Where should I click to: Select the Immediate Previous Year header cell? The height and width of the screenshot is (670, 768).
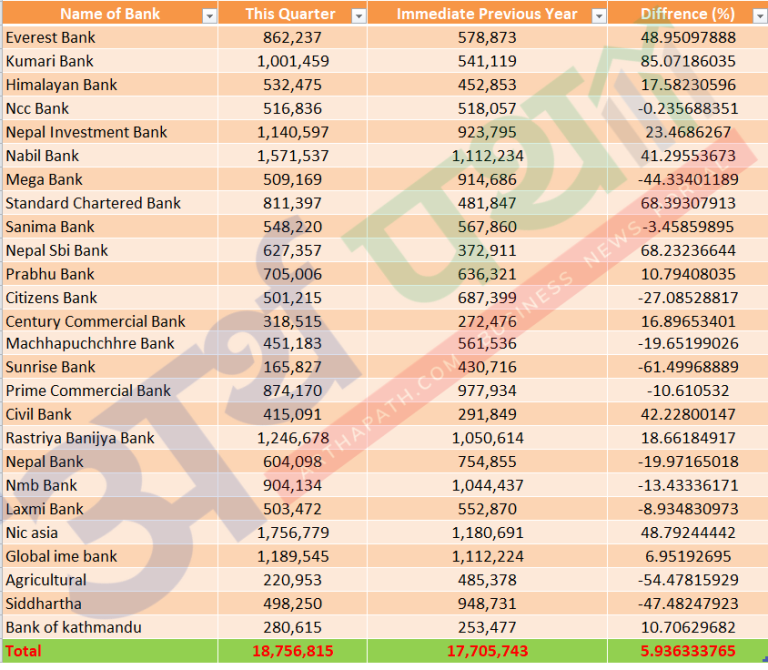pyautogui.click(x=487, y=13)
